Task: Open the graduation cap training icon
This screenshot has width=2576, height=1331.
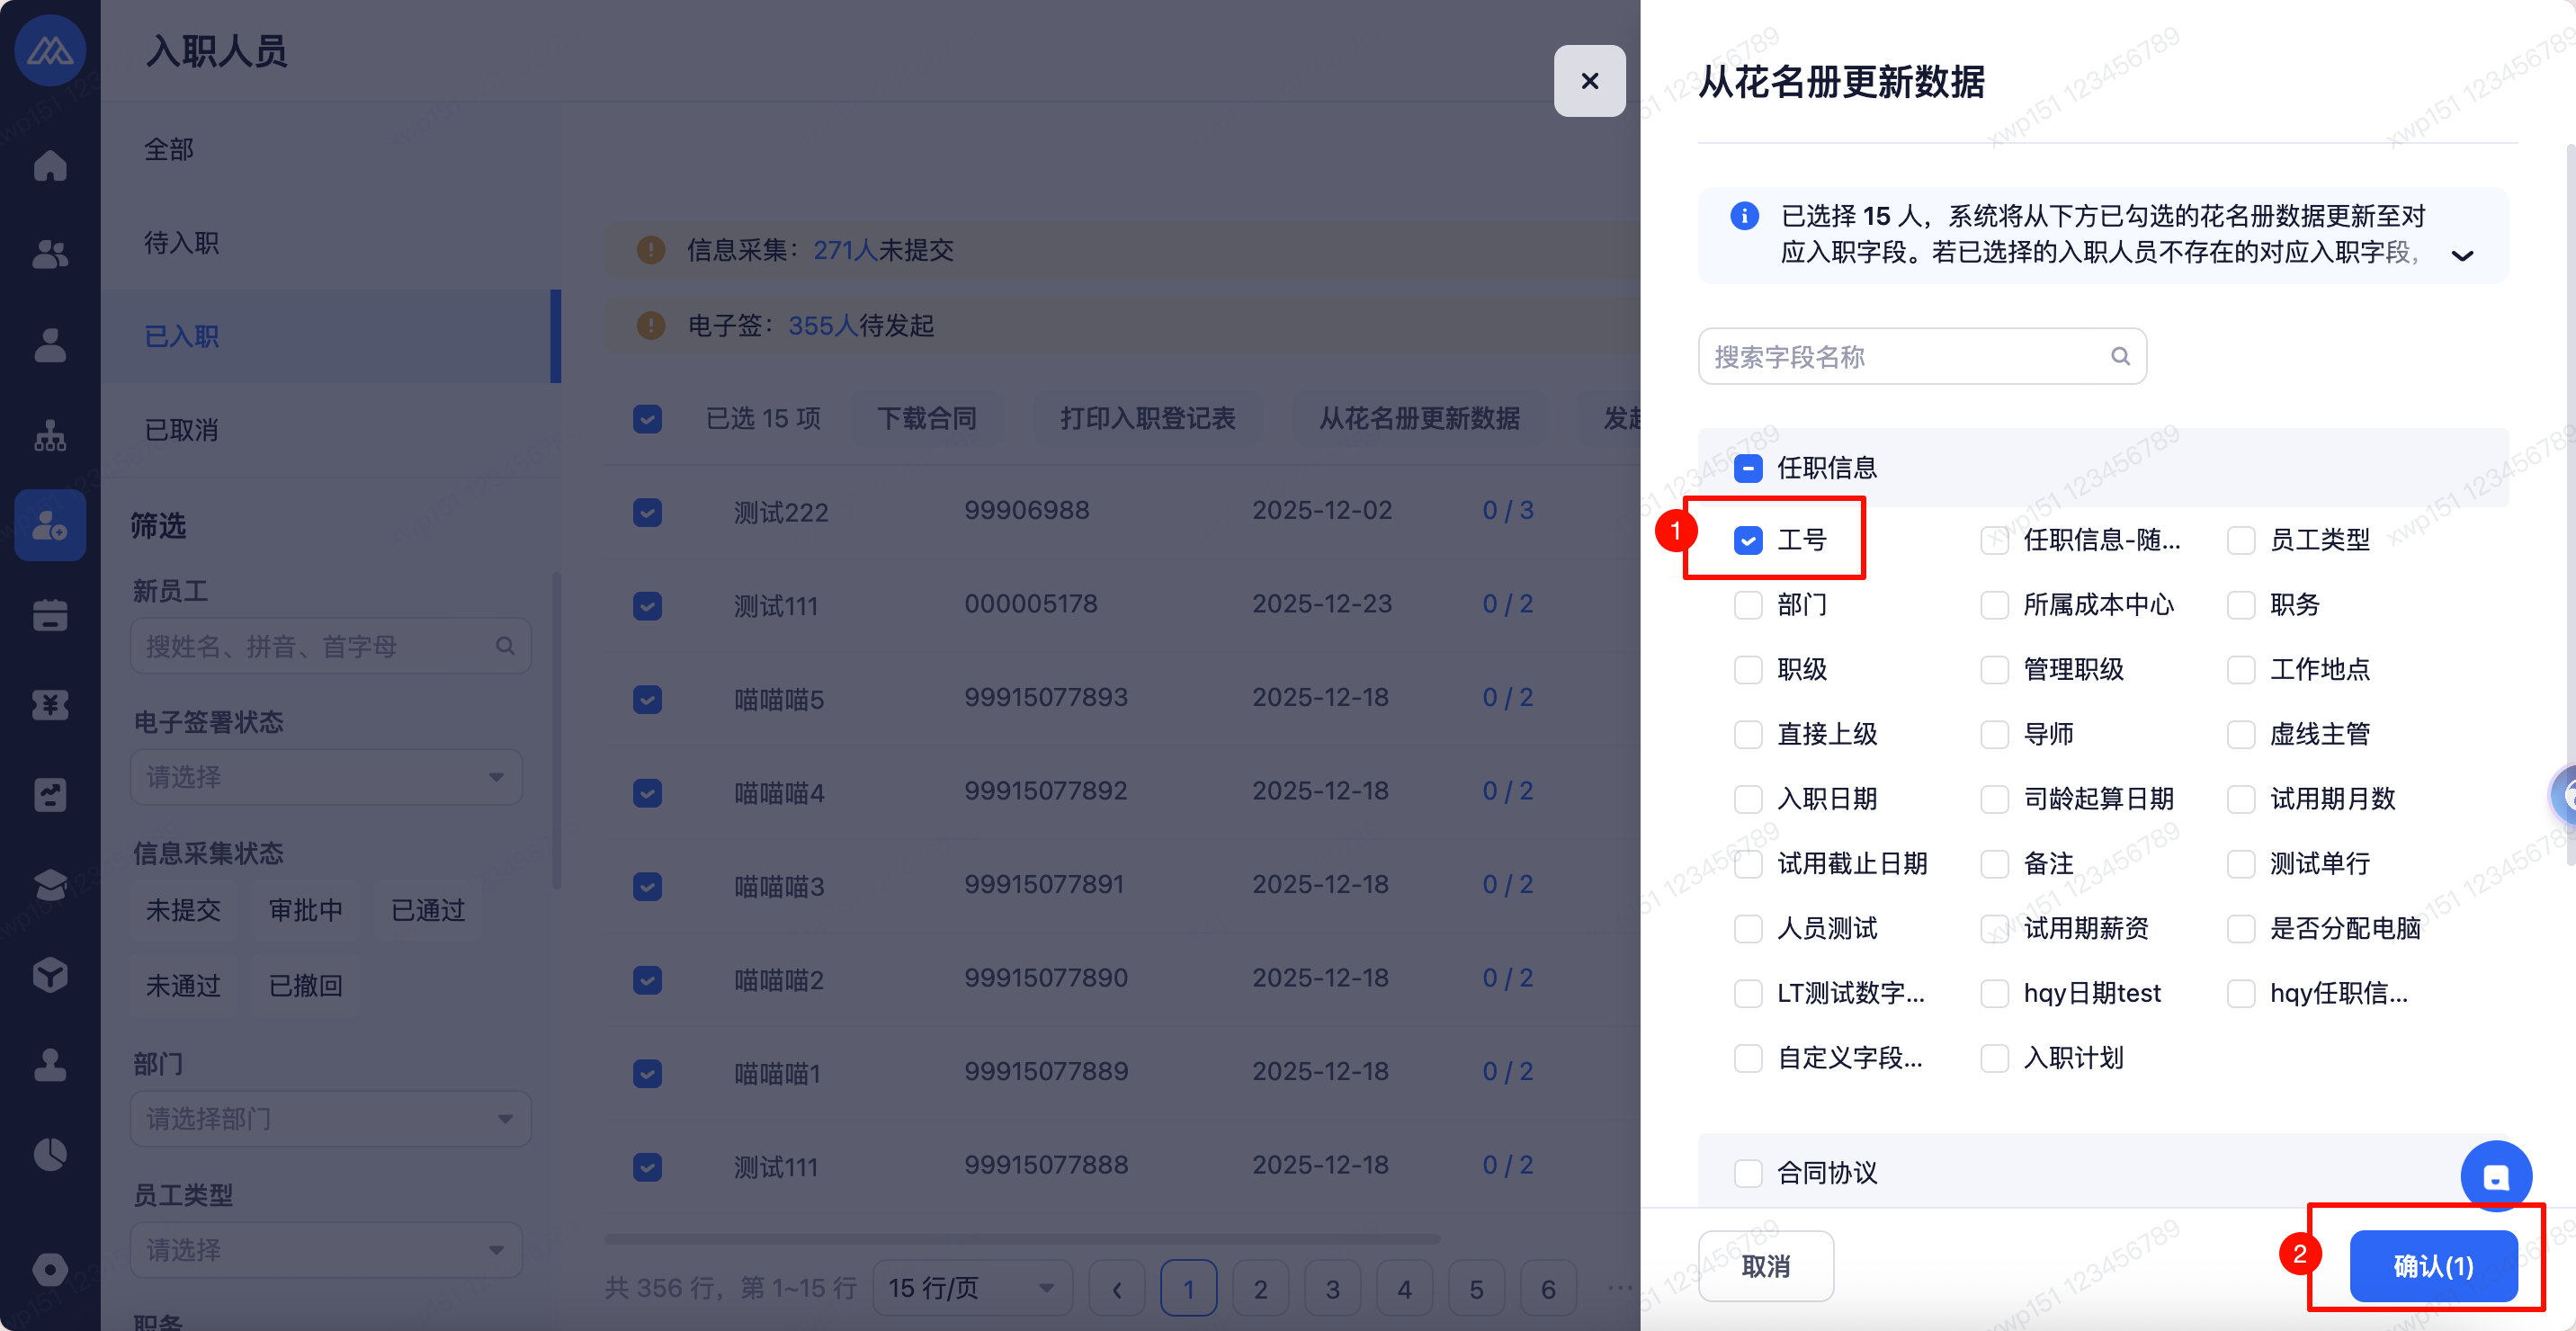Action: 50,884
